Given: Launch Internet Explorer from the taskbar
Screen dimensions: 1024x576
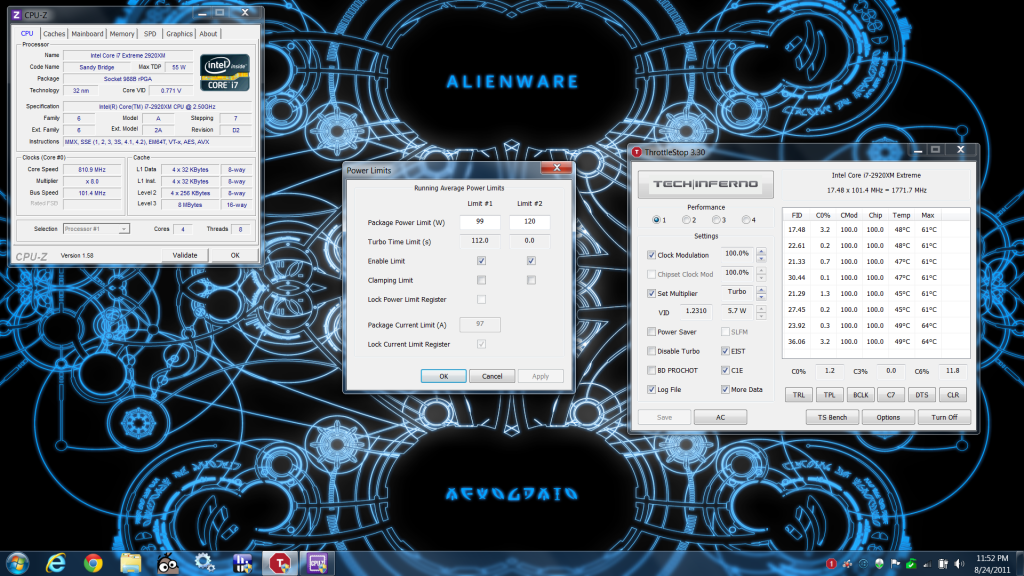Looking at the screenshot, I should (56, 563).
